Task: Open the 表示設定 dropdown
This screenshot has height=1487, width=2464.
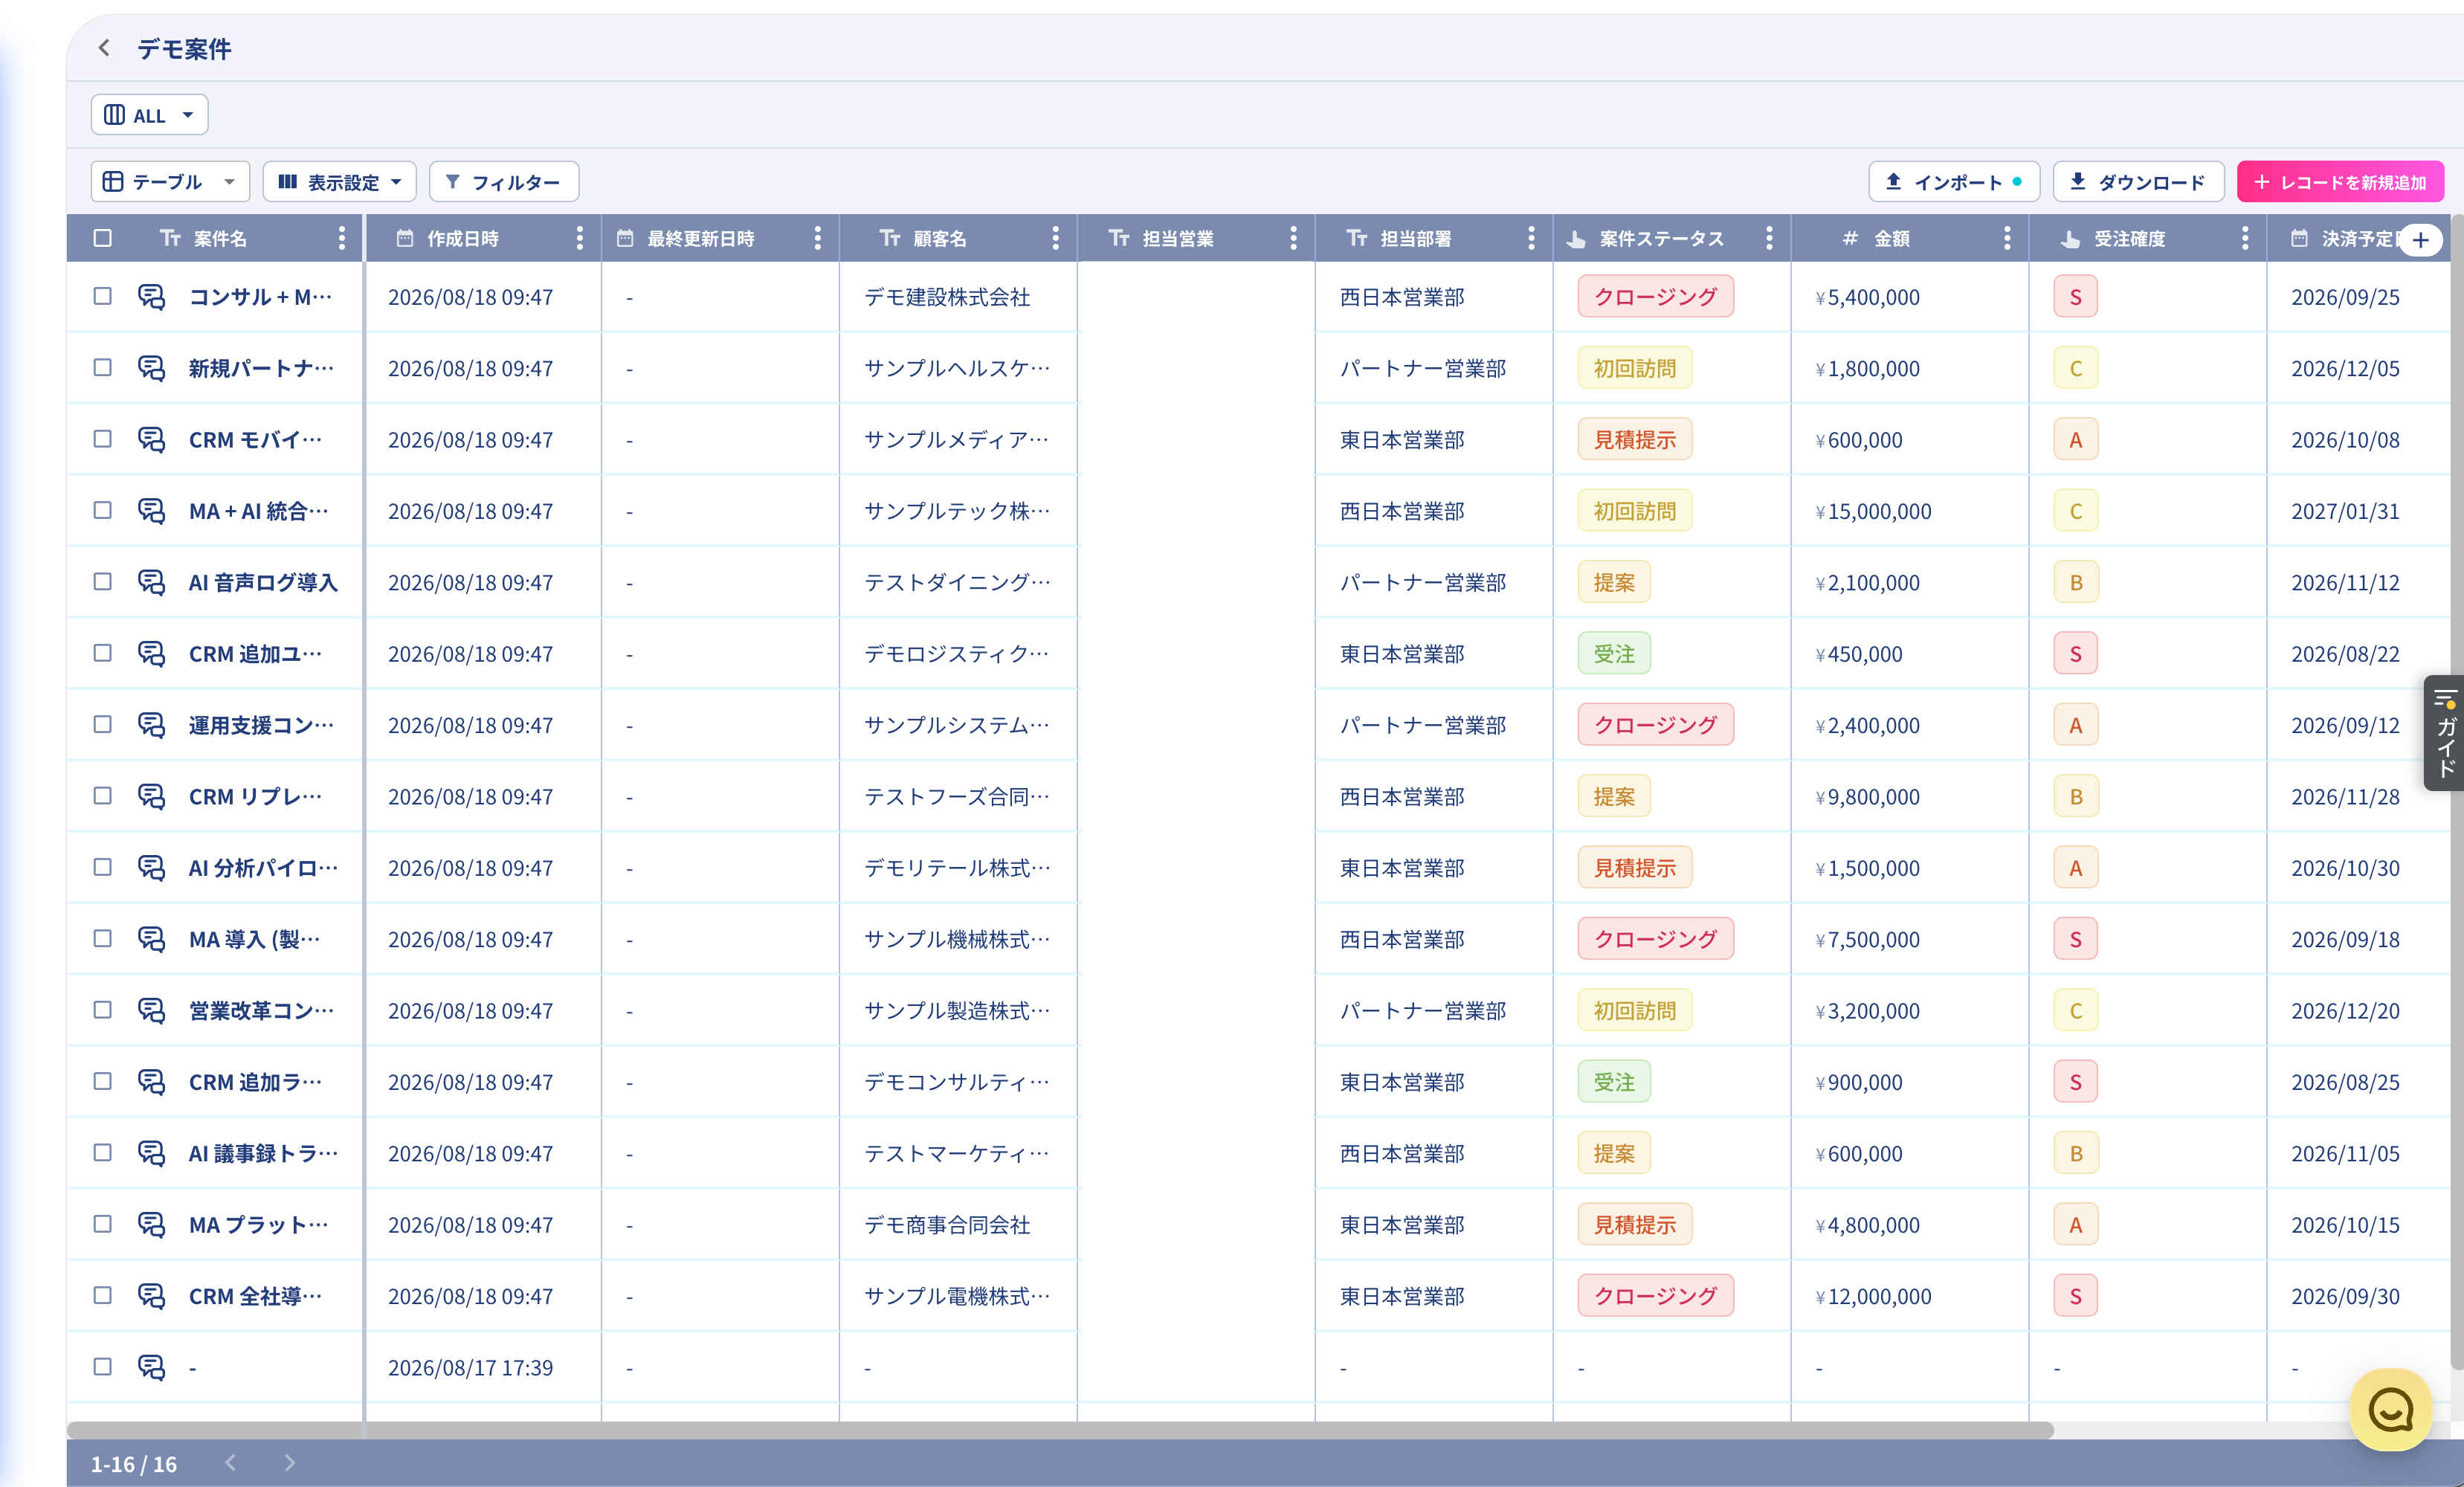Action: pos(340,182)
